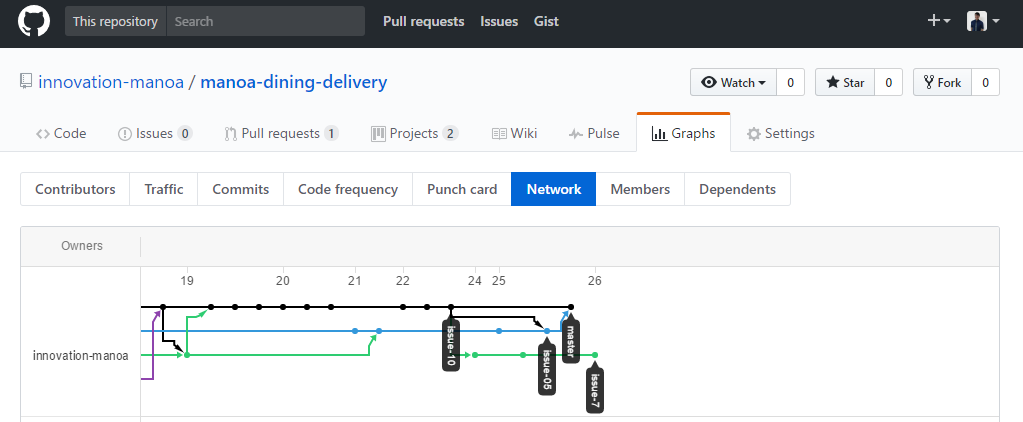
Task: Click the GitHub octocat logo
Action: coord(33,21)
